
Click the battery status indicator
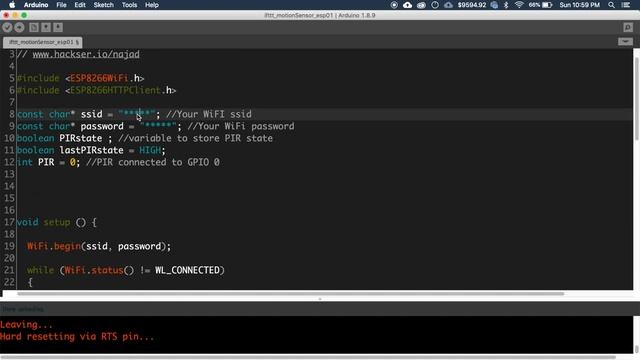click(540, 5)
